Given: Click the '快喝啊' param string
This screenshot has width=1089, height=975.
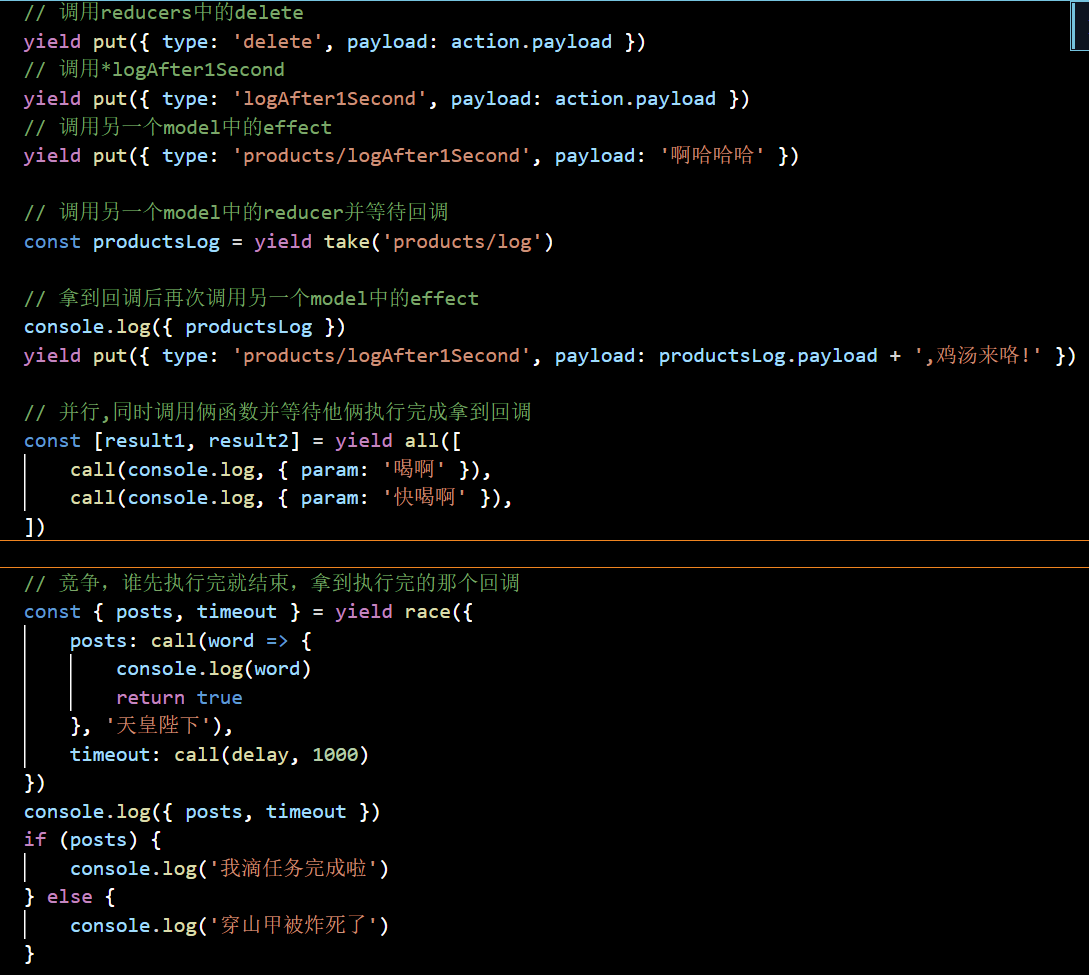Looking at the screenshot, I should pos(426,498).
